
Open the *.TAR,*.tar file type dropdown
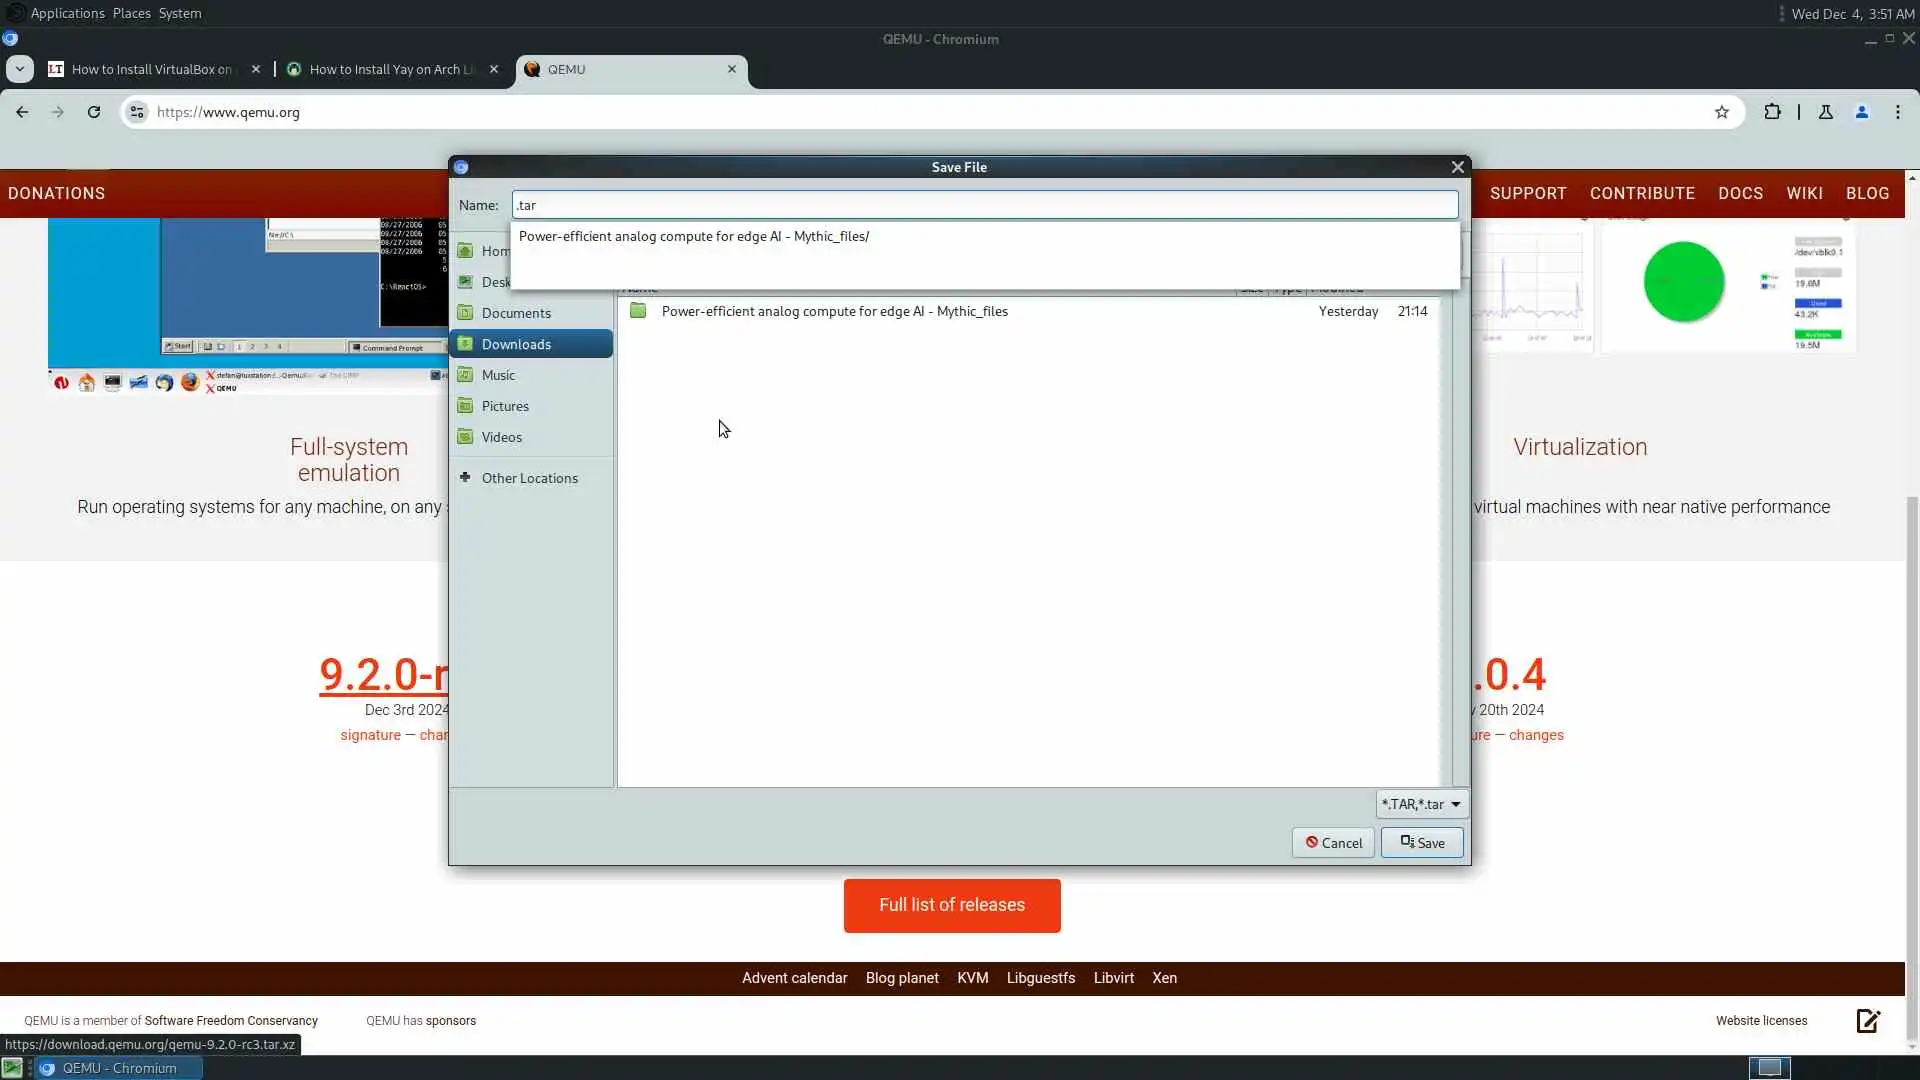tap(1421, 804)
